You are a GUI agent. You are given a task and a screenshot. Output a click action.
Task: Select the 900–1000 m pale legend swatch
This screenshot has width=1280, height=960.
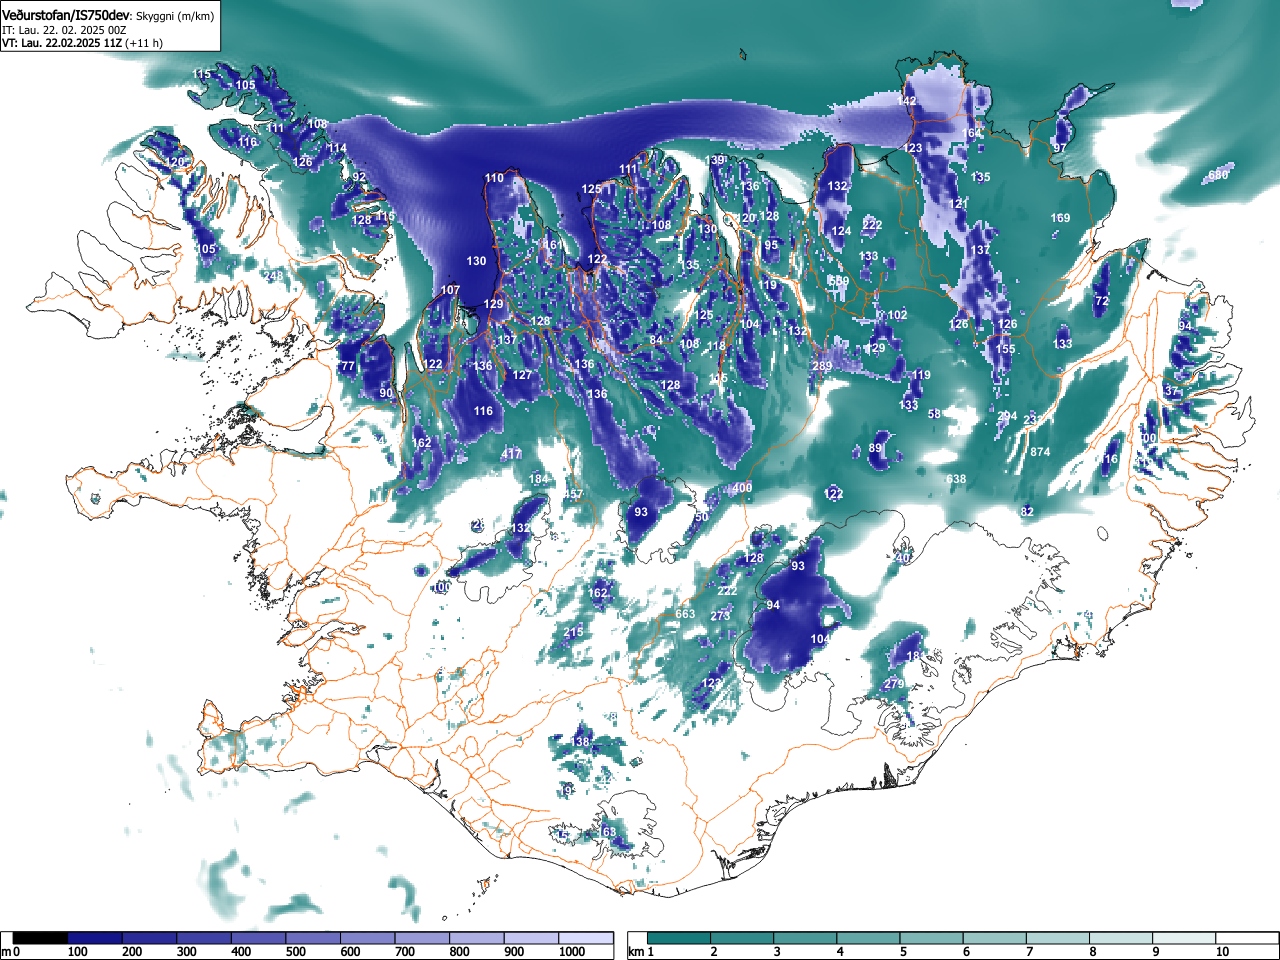(531, 938)
